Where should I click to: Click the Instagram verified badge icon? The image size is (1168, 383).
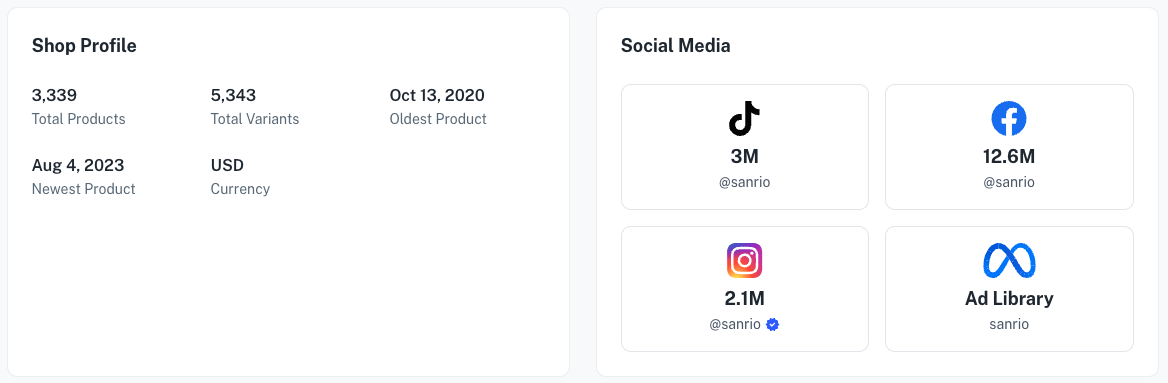[772, 325]
